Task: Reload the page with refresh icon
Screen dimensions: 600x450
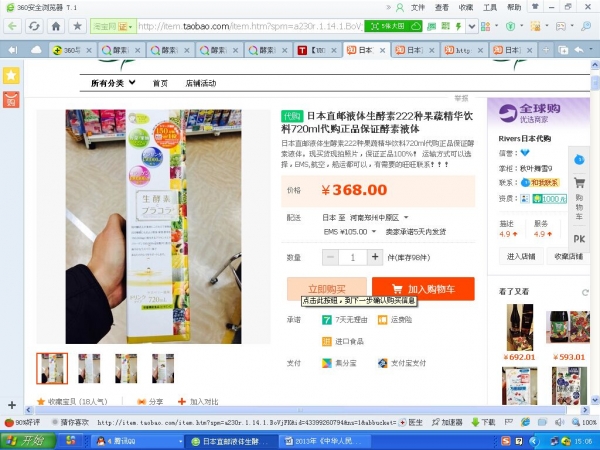Action: click(34, 25)
